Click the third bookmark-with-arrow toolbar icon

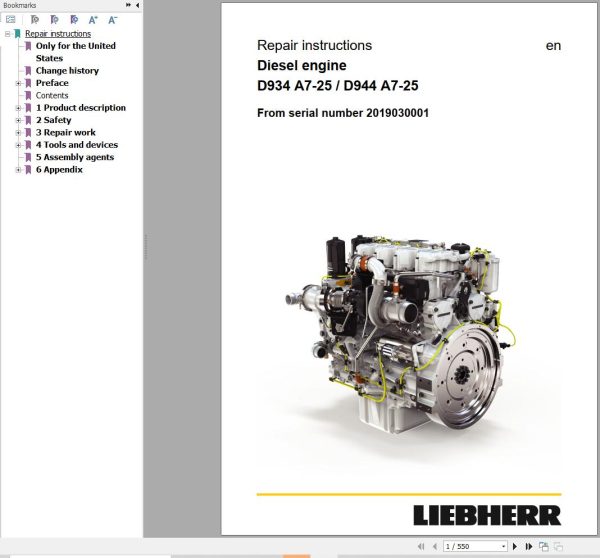74,20
